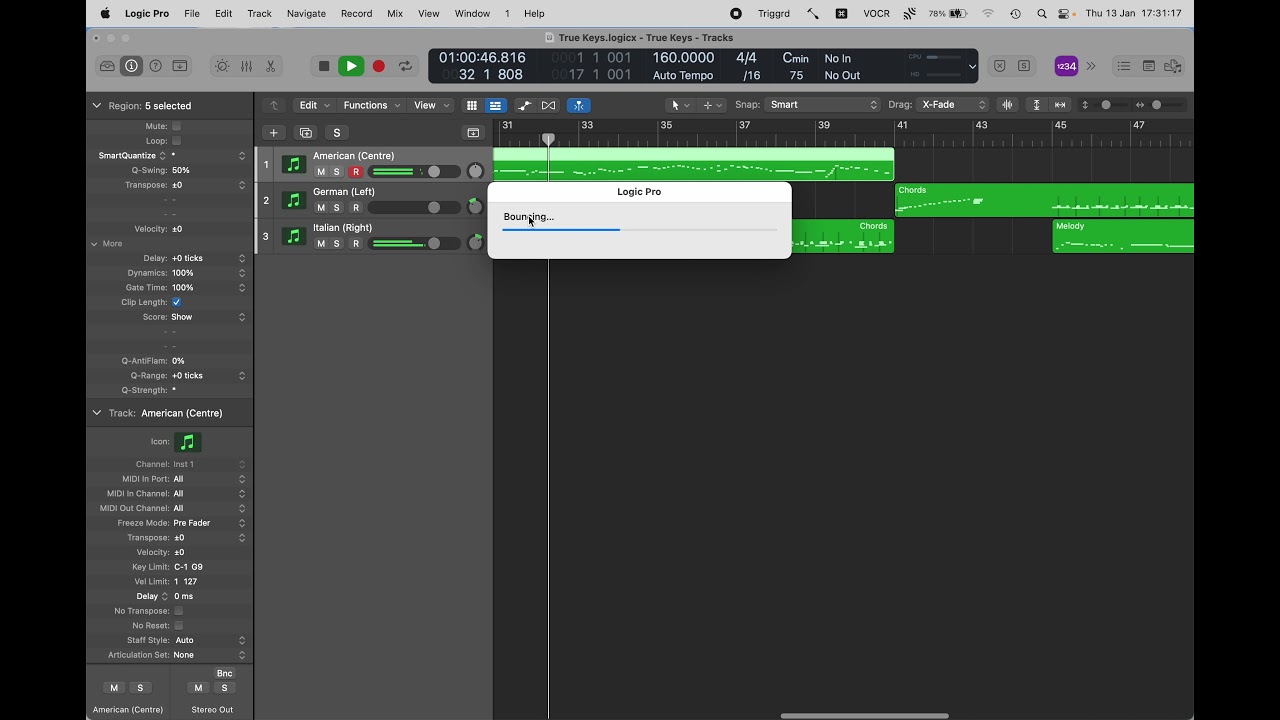Screen dimensions: 1280x720
Task: Open the Editors scissors icon
Action: click(x=270, y=66)
